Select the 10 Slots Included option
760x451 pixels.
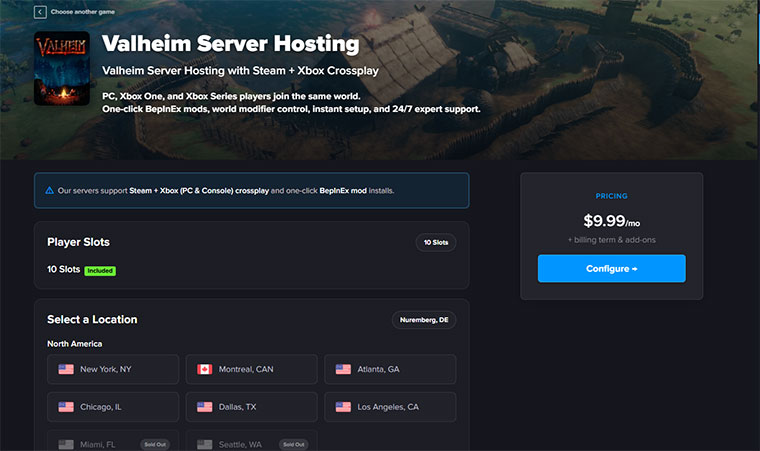(81, 270)
